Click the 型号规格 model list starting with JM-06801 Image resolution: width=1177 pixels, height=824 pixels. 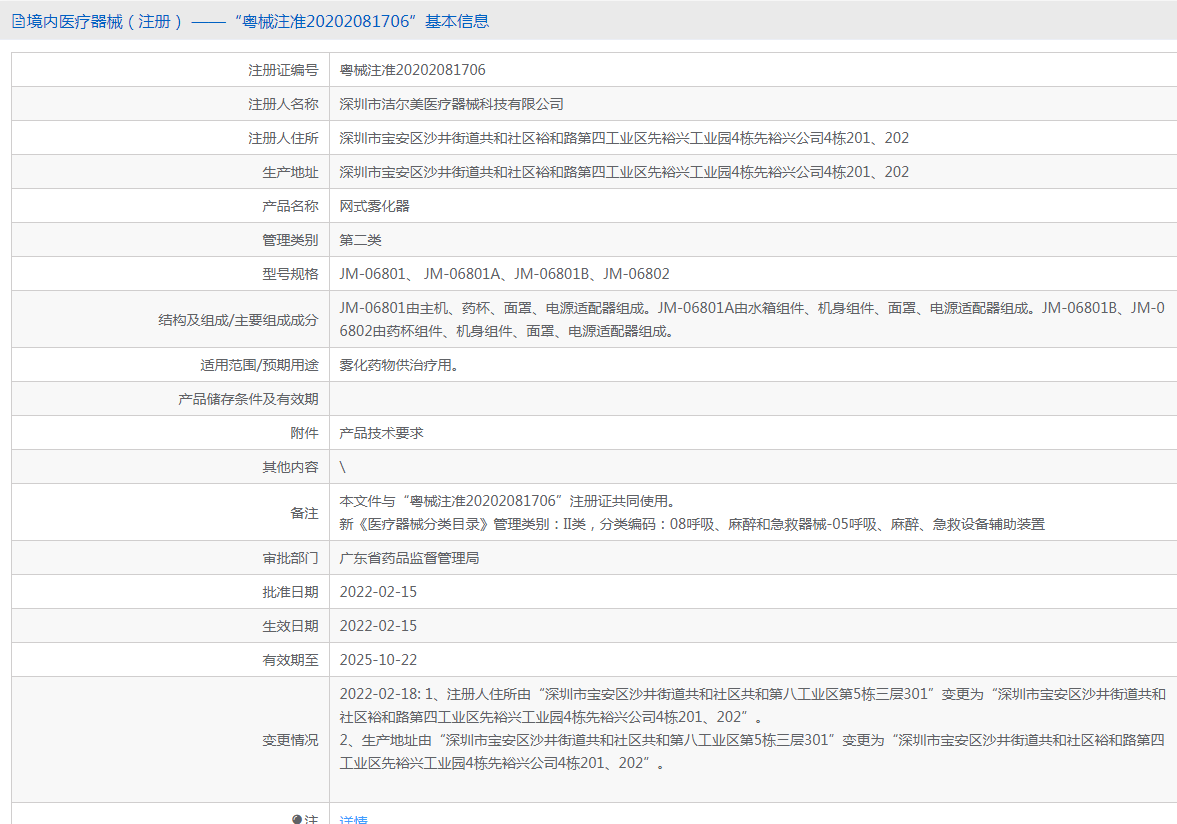[504, 274]
